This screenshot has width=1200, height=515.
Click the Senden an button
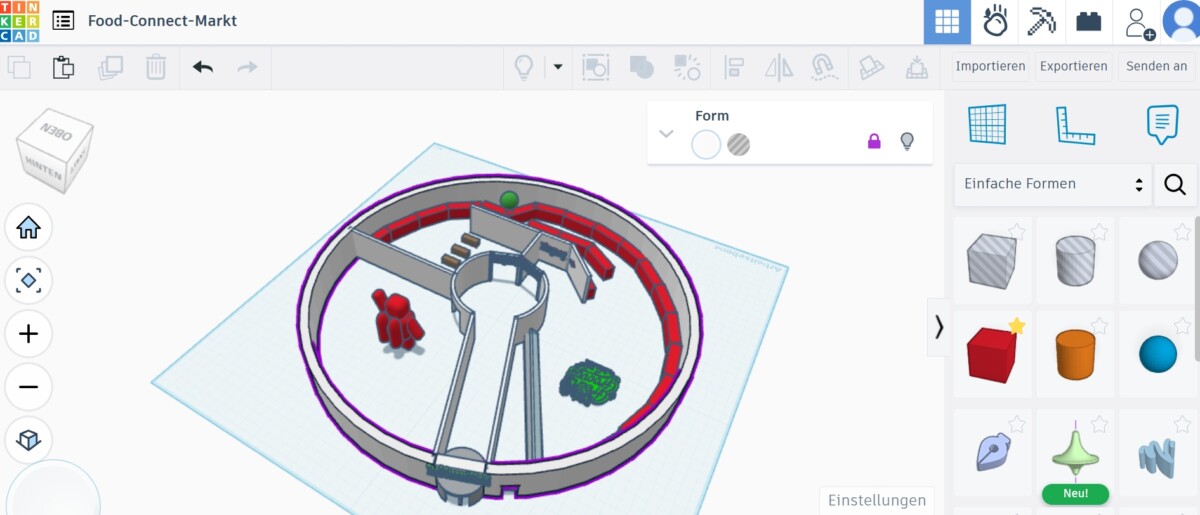tap(1157, 67)
